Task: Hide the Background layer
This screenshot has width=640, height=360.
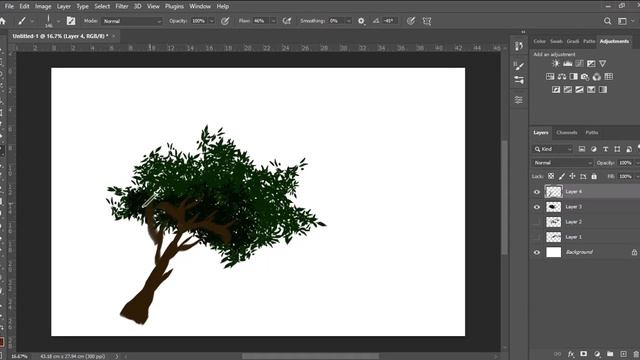Action: pos(537,252)
